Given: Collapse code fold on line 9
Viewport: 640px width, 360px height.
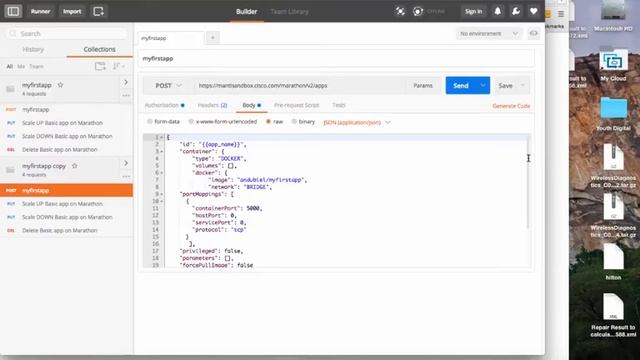Looking at the screenshot, I should tap(162, 194).
